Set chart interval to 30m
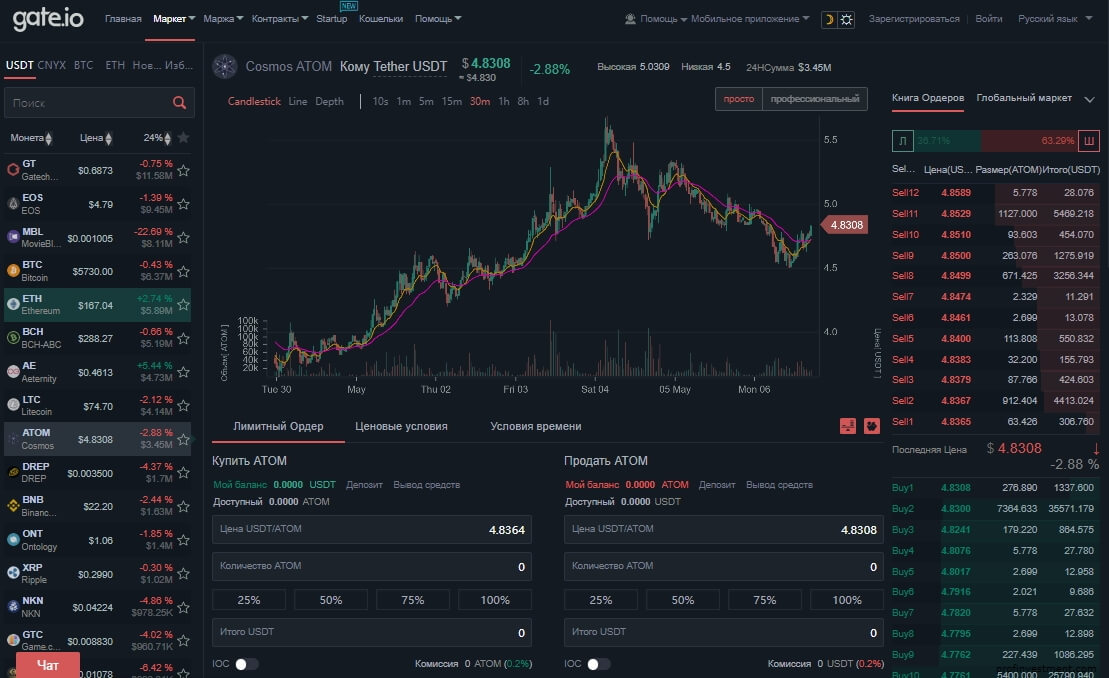The height and width of the screenshot is (678, 1109). click(480, 102)
